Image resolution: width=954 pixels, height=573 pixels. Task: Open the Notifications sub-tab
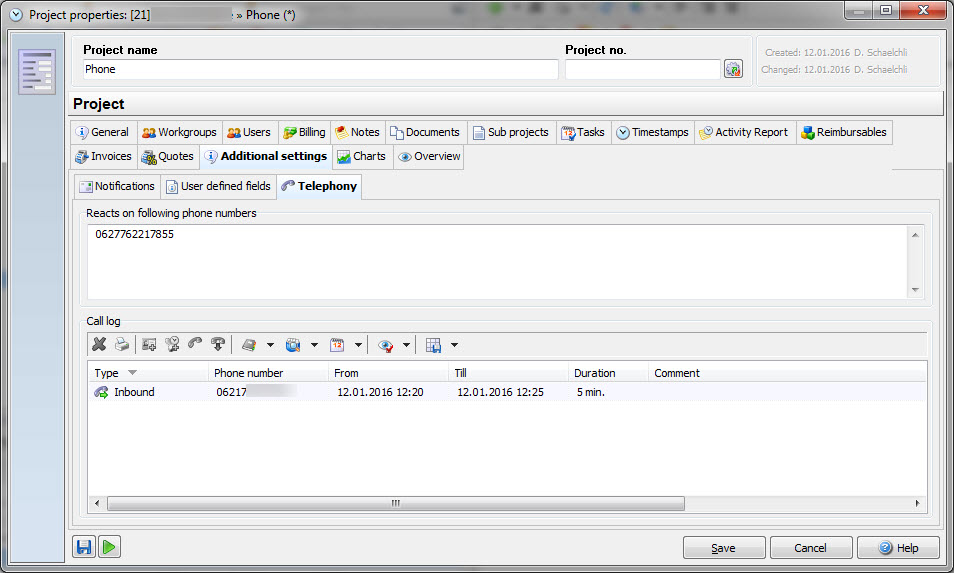tap(117, 186)
